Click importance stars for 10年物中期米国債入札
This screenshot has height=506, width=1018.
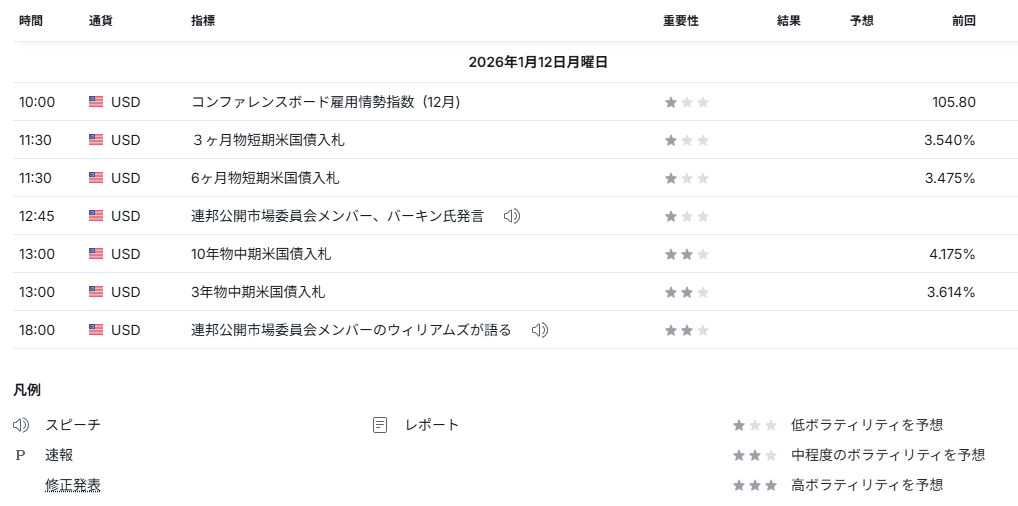click(x=686, y=254)
